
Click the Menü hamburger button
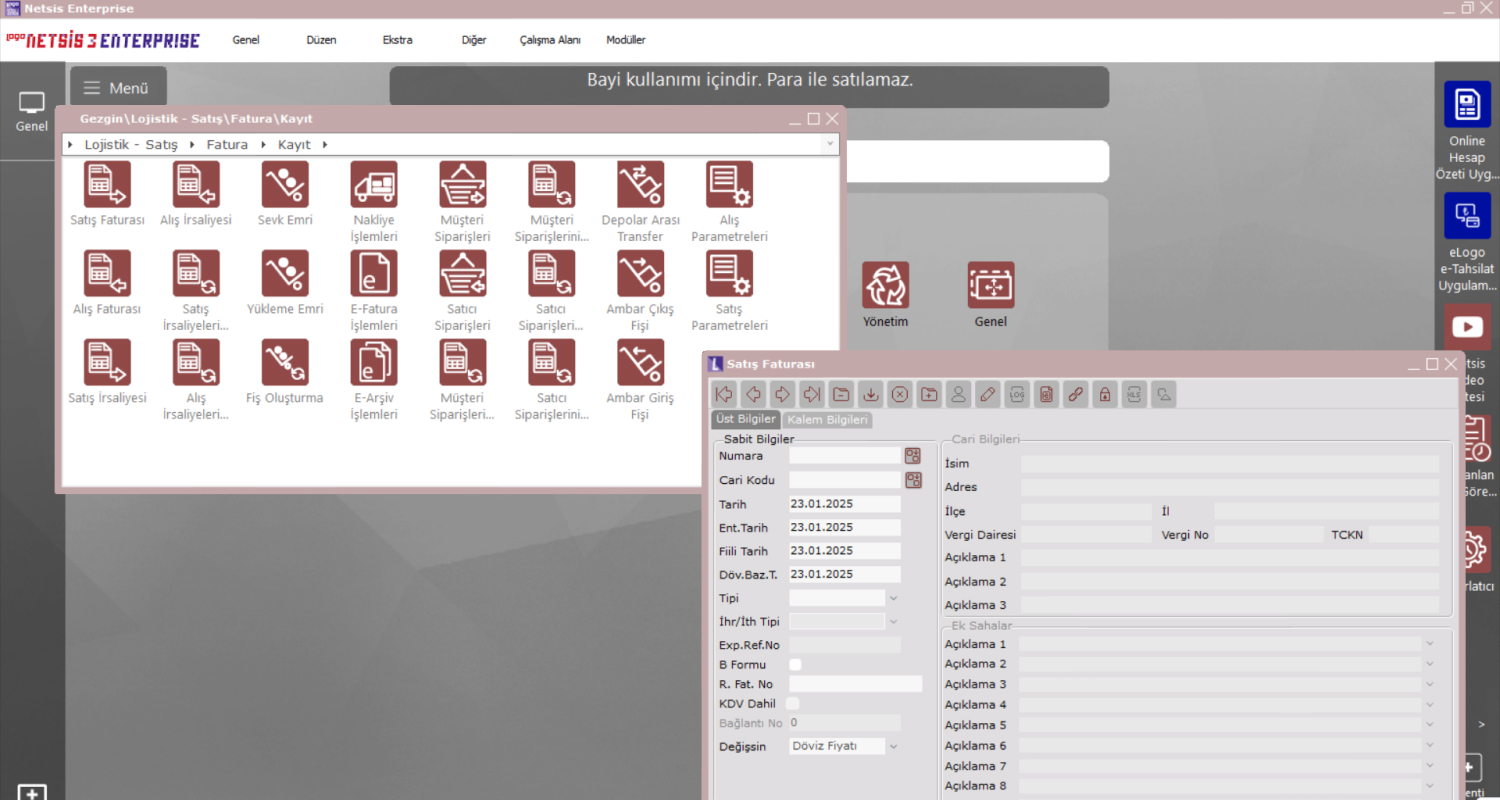[117, 87]
